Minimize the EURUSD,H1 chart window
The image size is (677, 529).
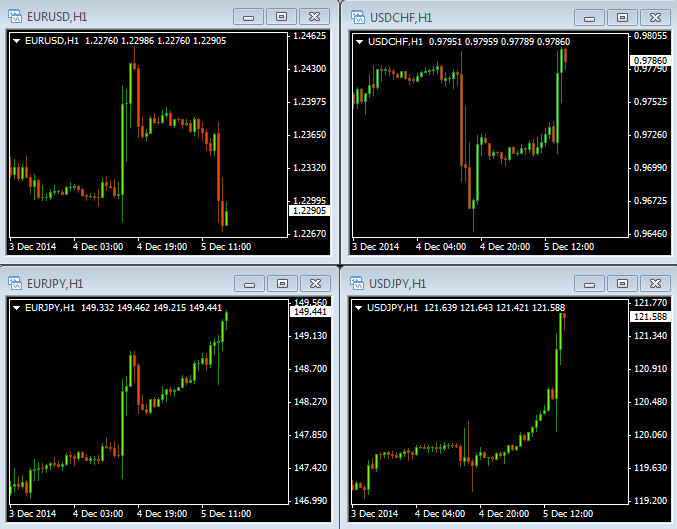click(x=248, y=17)
